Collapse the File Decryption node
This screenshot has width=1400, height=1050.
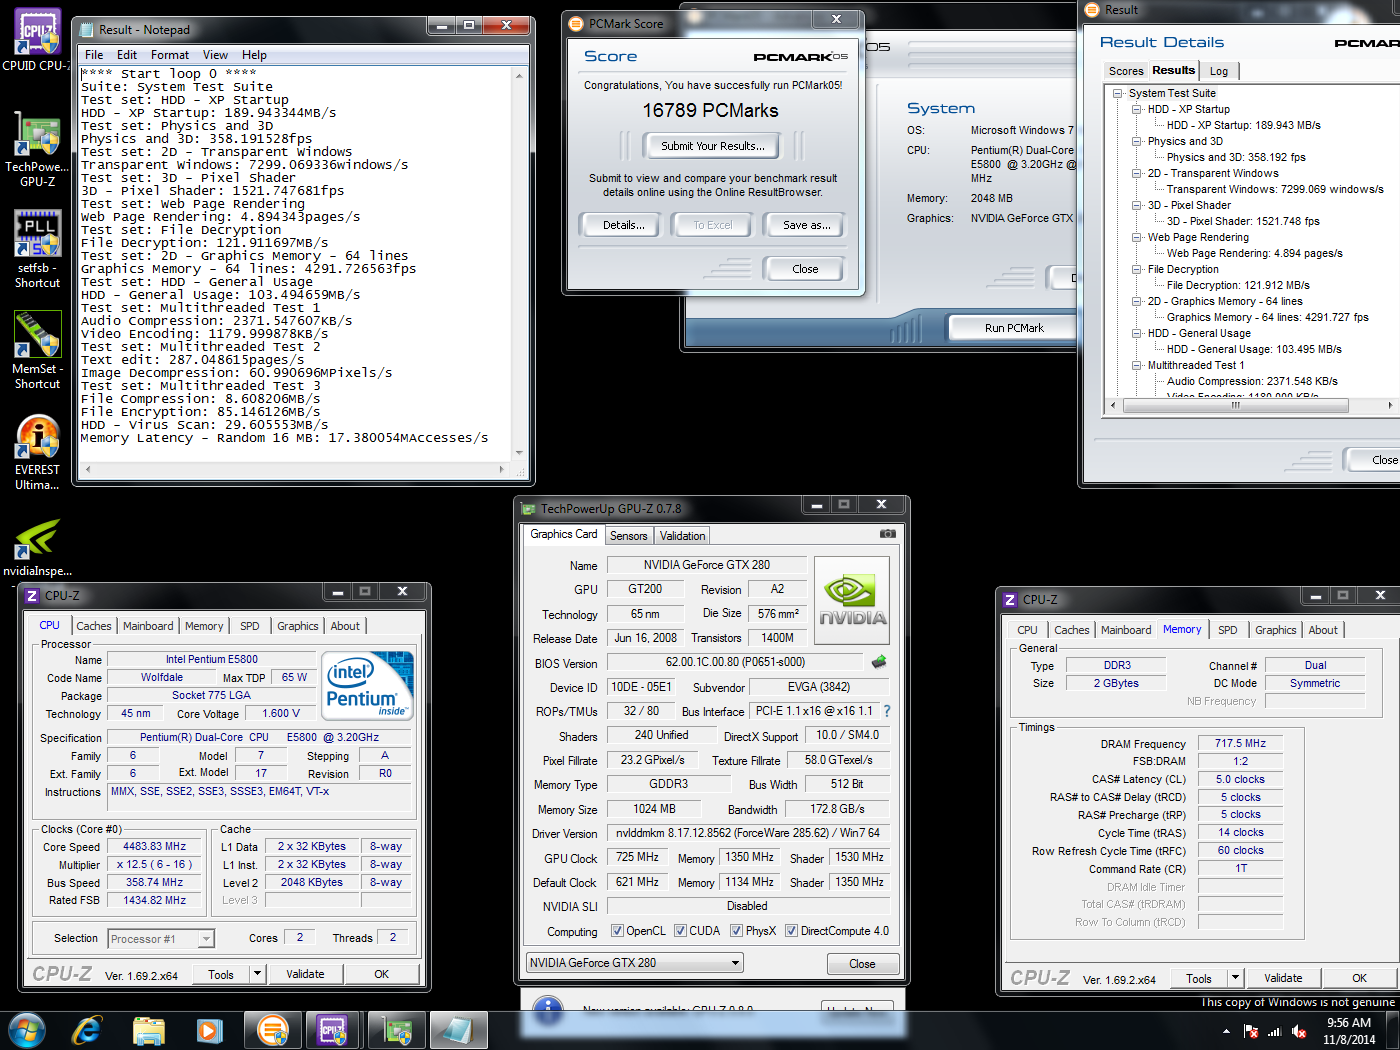tap(1136, 269)
